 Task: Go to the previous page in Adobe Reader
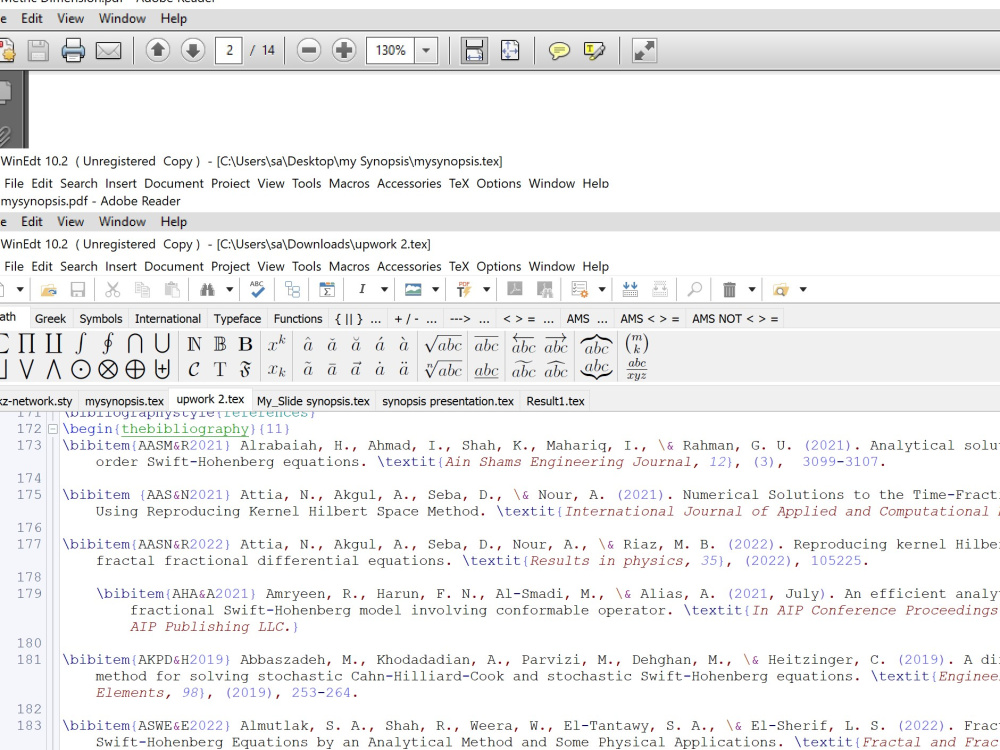pos(158,50)
